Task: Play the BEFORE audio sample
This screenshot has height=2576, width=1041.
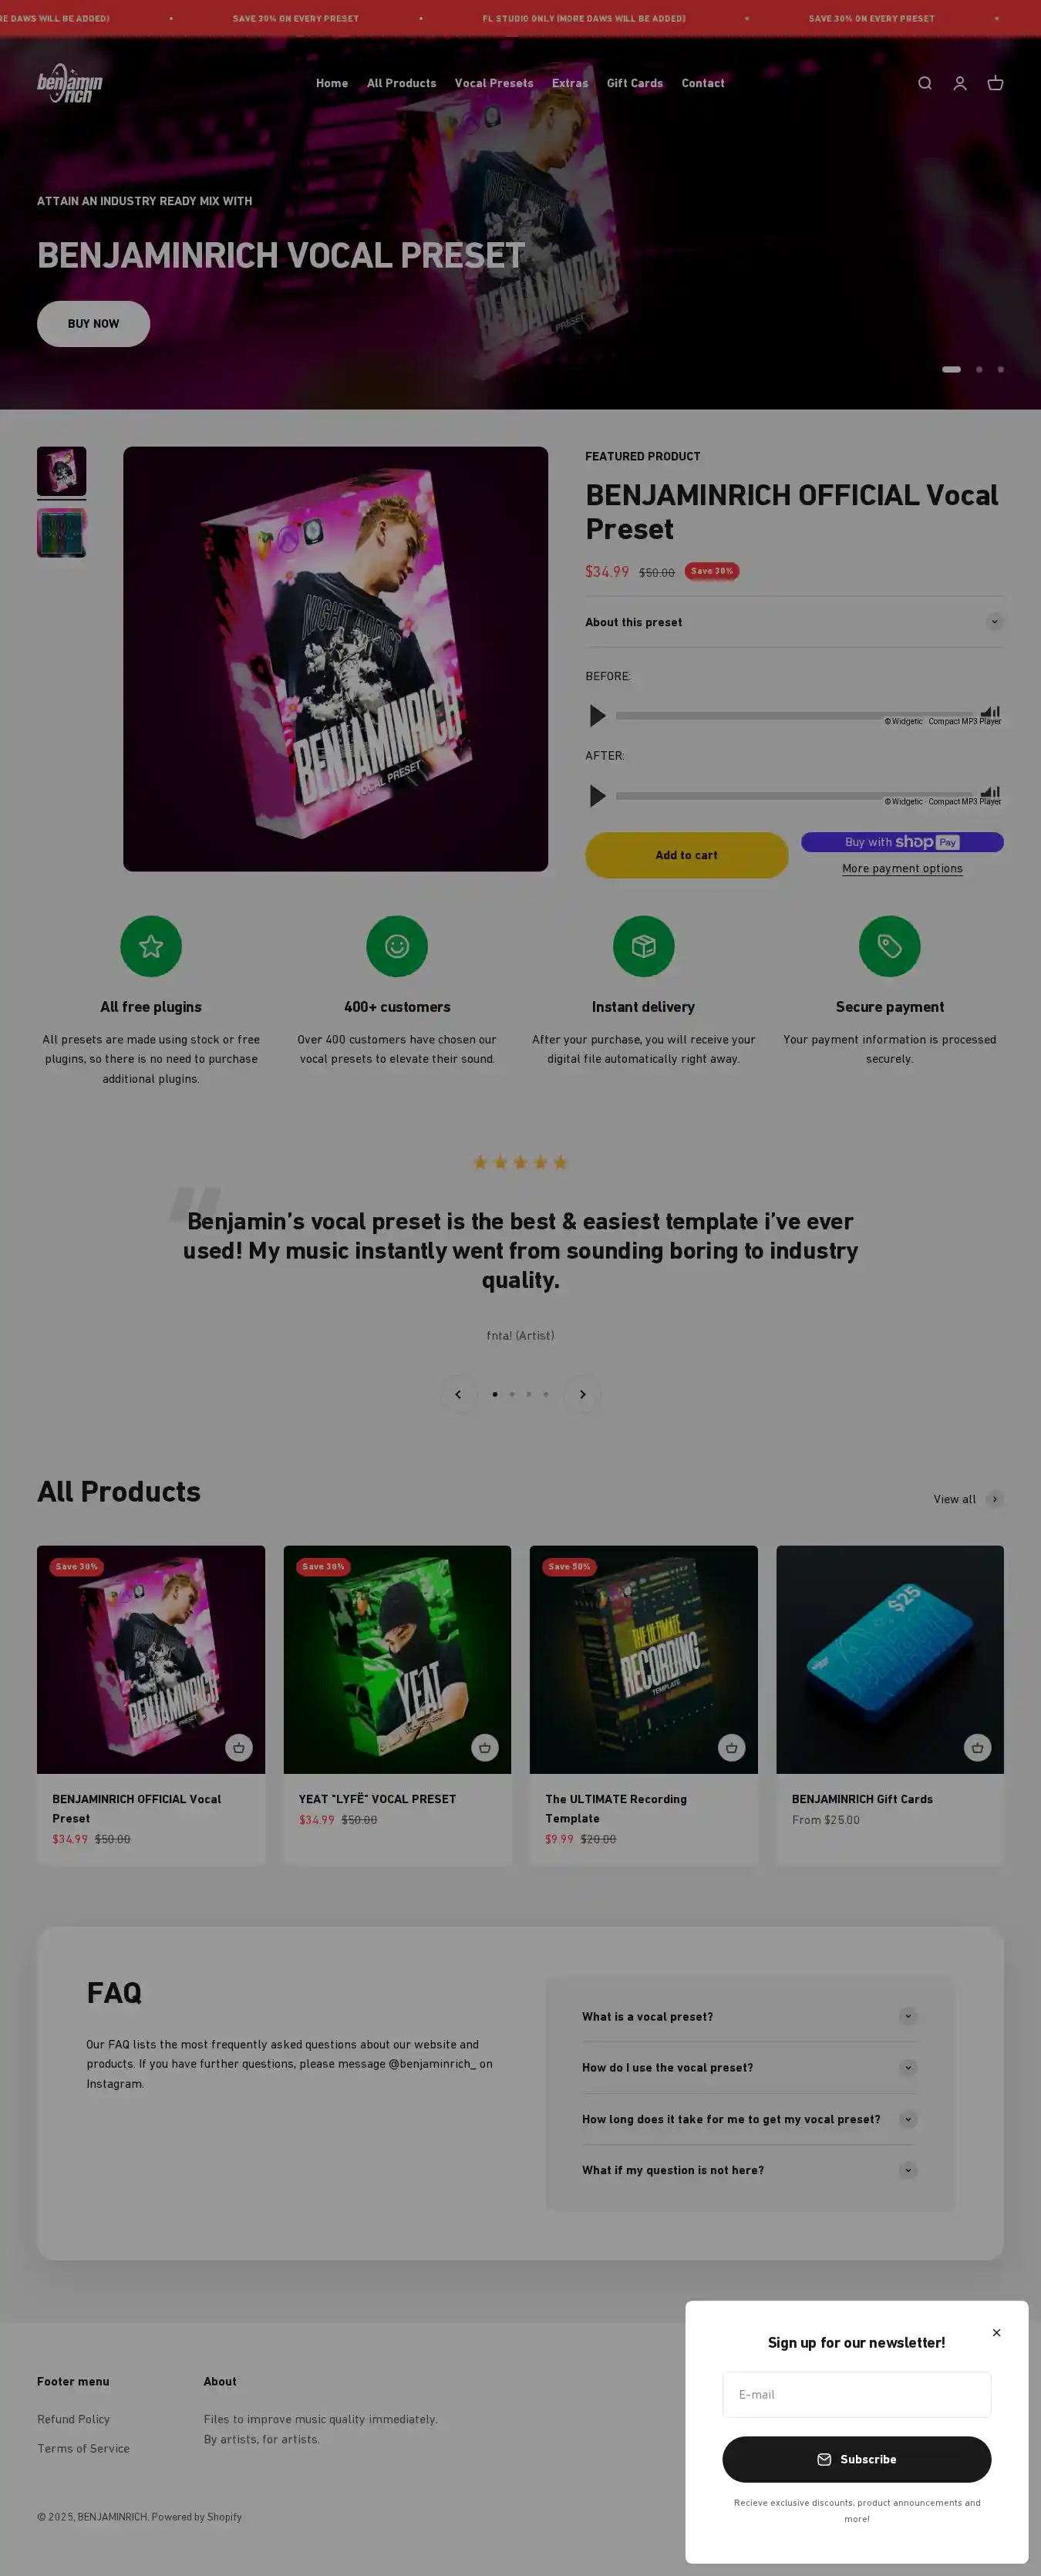Action: click(598, 716)
